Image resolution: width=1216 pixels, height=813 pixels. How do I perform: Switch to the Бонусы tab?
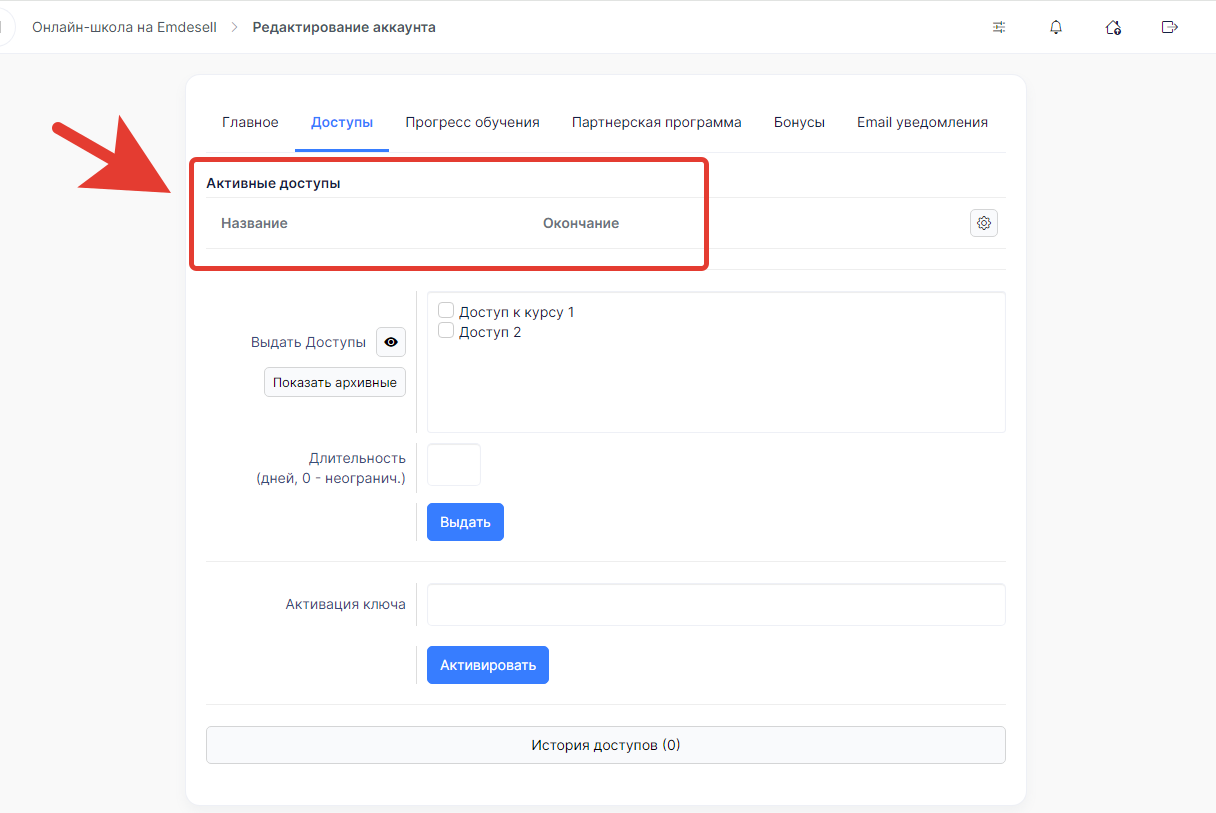point(799,122)
